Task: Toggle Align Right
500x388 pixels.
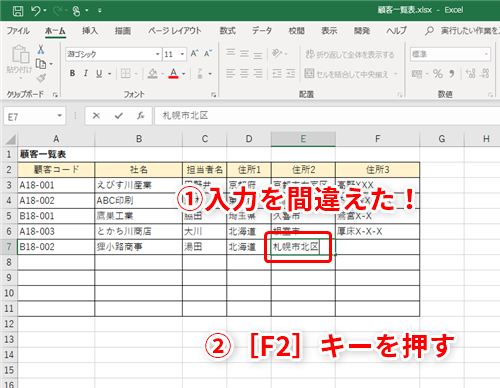Action: (258, 73)
